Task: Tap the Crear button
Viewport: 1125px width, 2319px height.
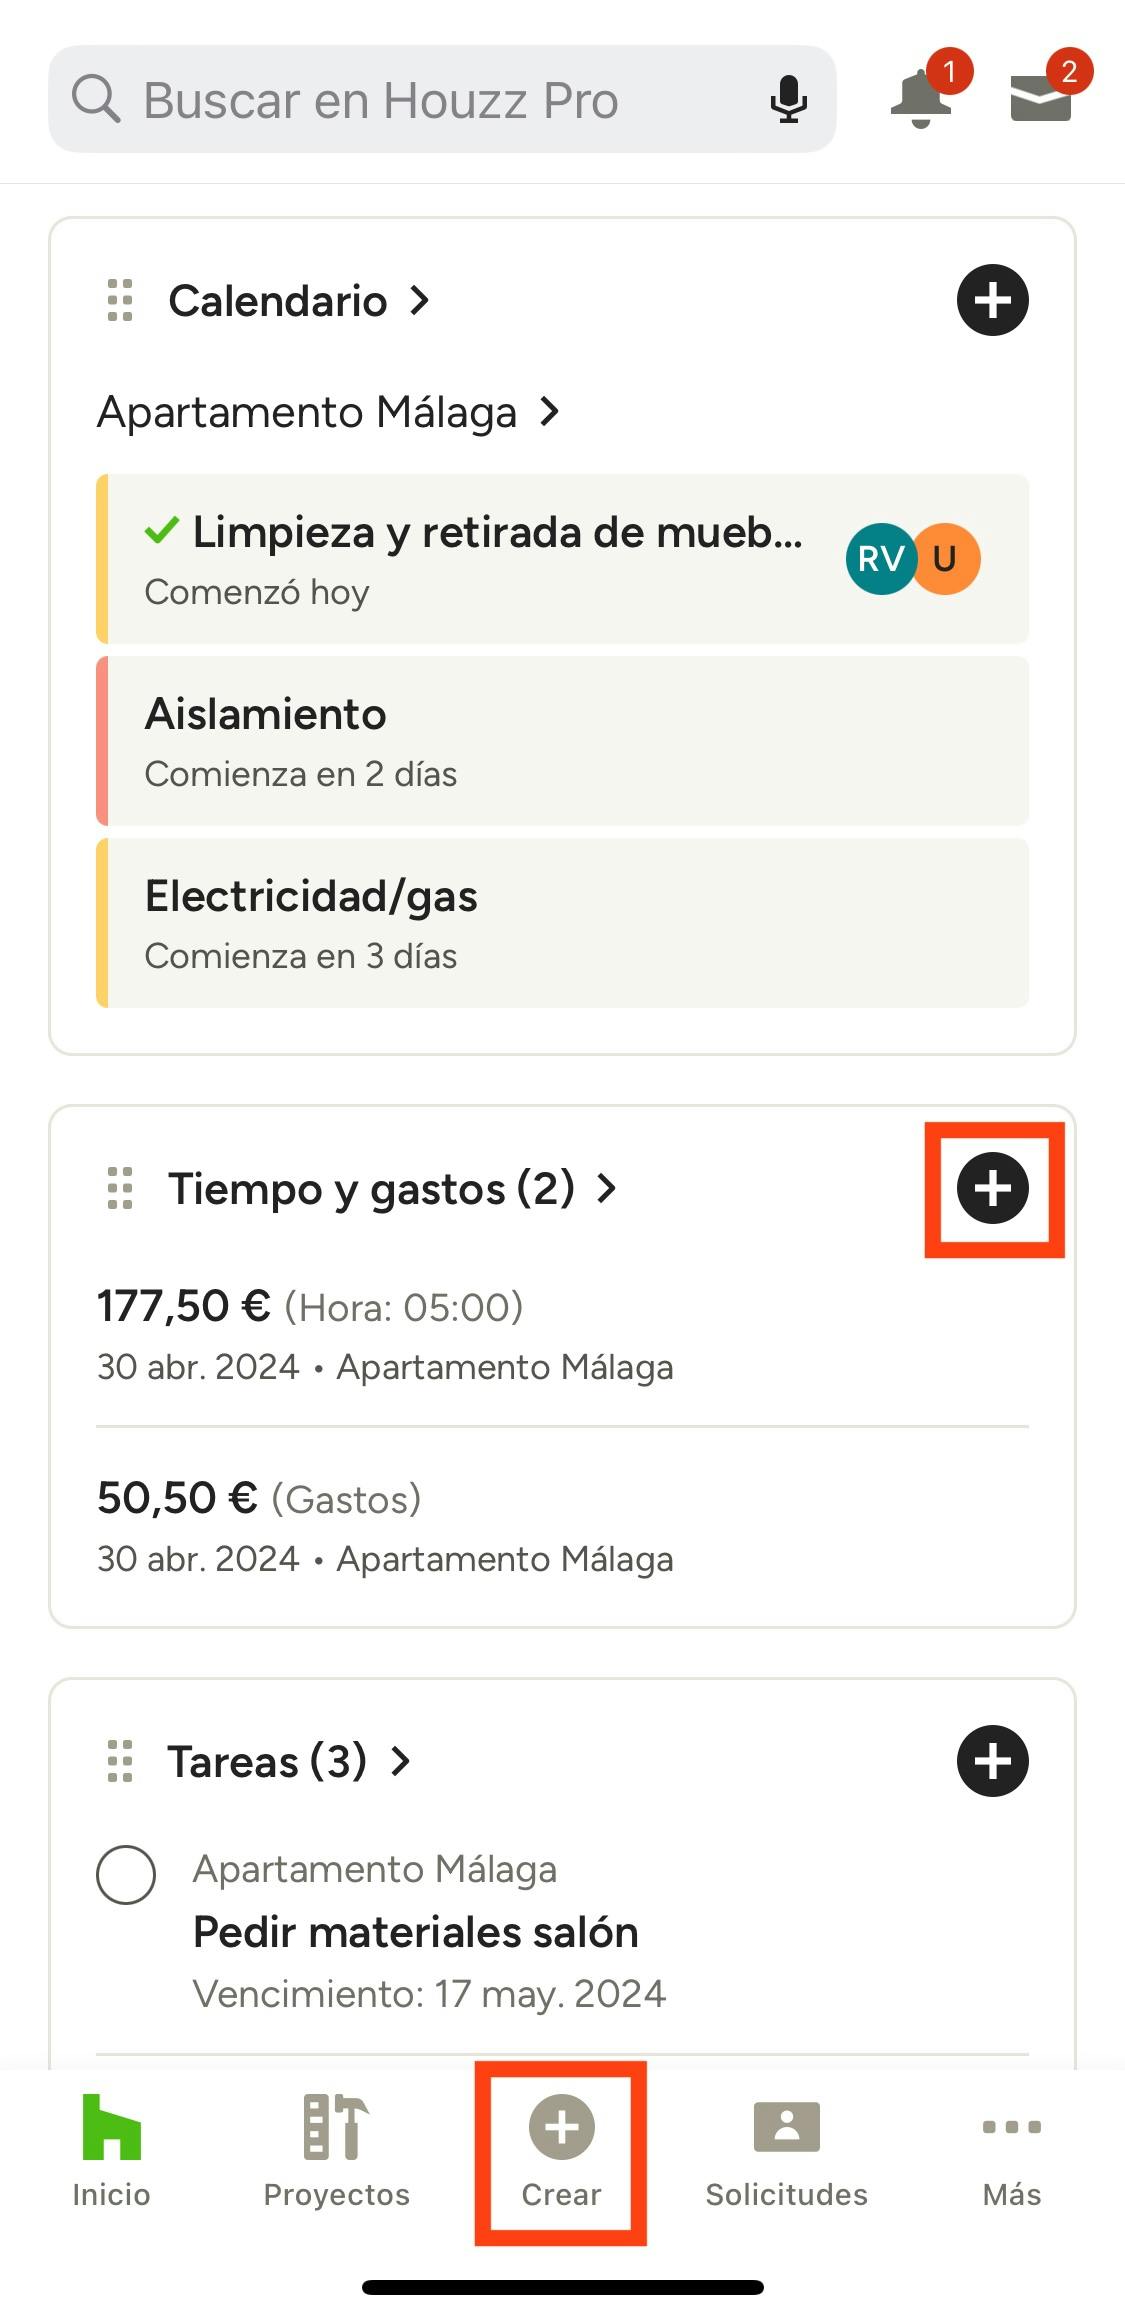Action: pos(561,2150)
